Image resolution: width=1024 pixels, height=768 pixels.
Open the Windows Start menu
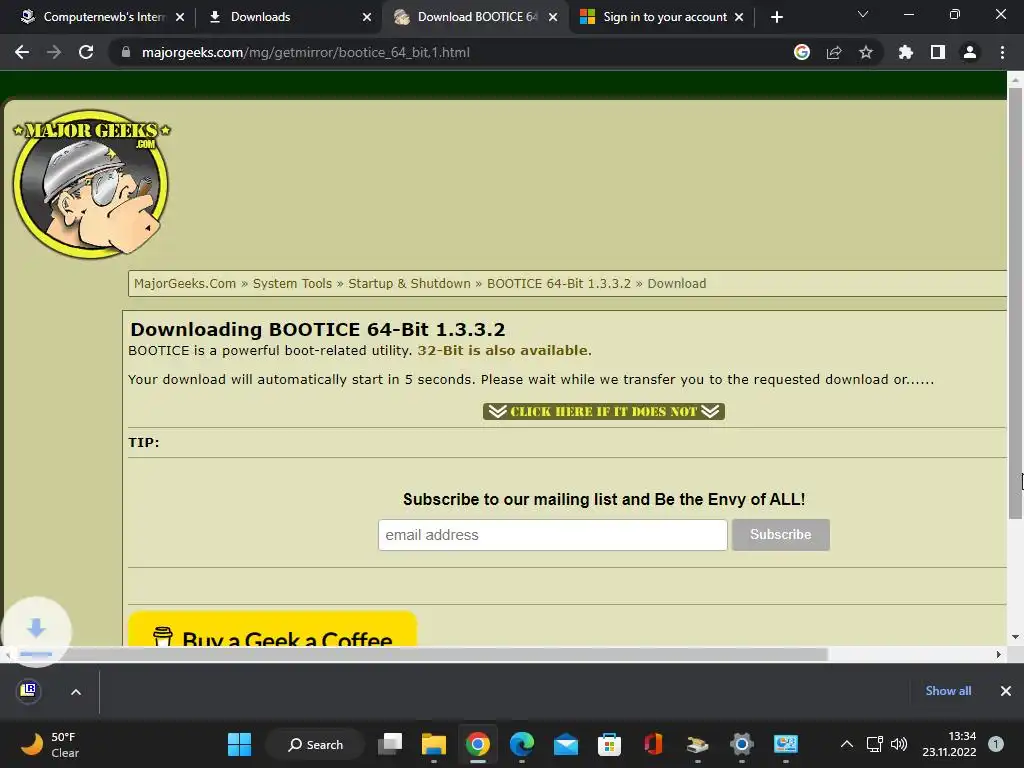[239, 744]
